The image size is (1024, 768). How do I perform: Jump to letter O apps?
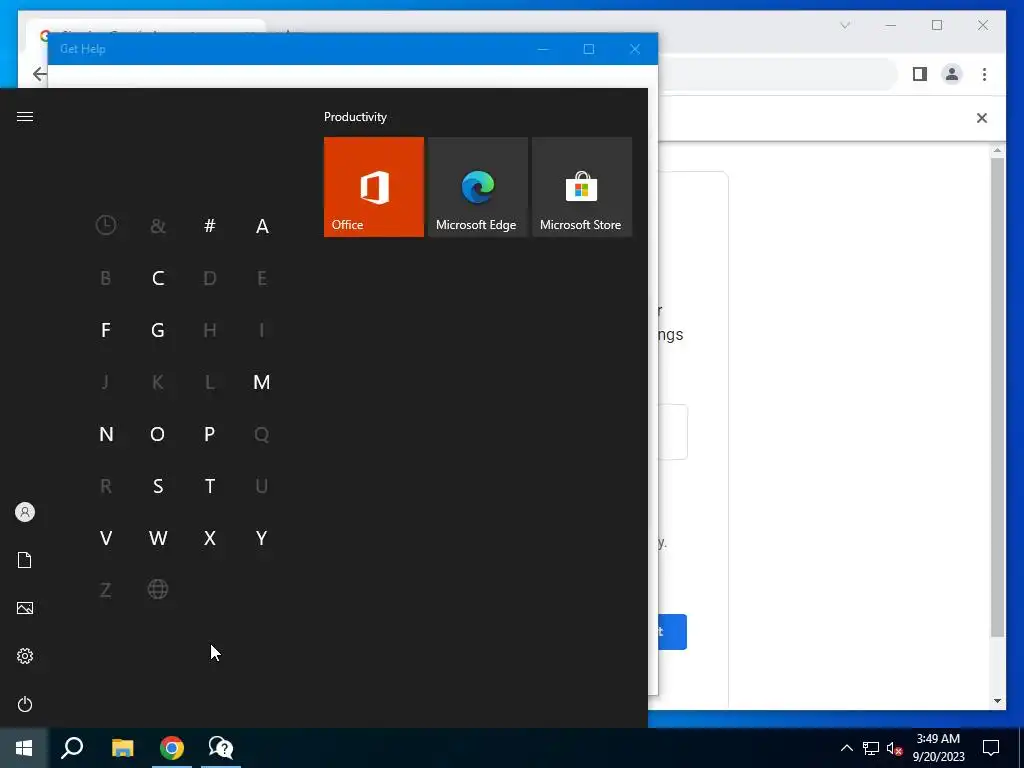pyautogui.click(x=157, y=434)
